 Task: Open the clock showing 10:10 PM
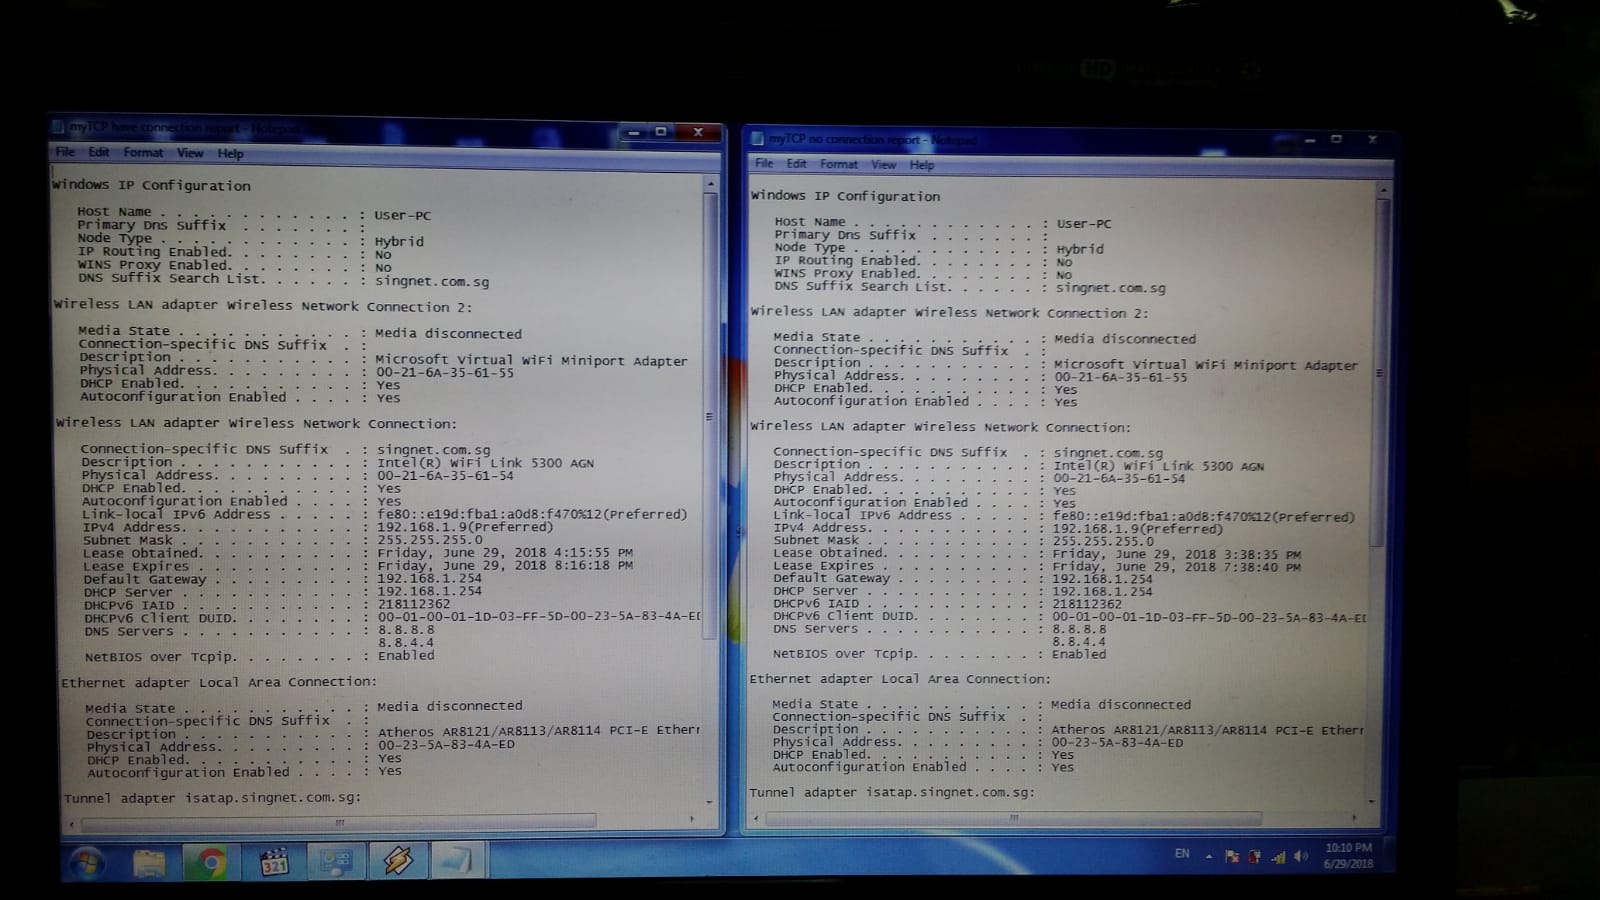pyautogui.click(x=1348, y=855)
